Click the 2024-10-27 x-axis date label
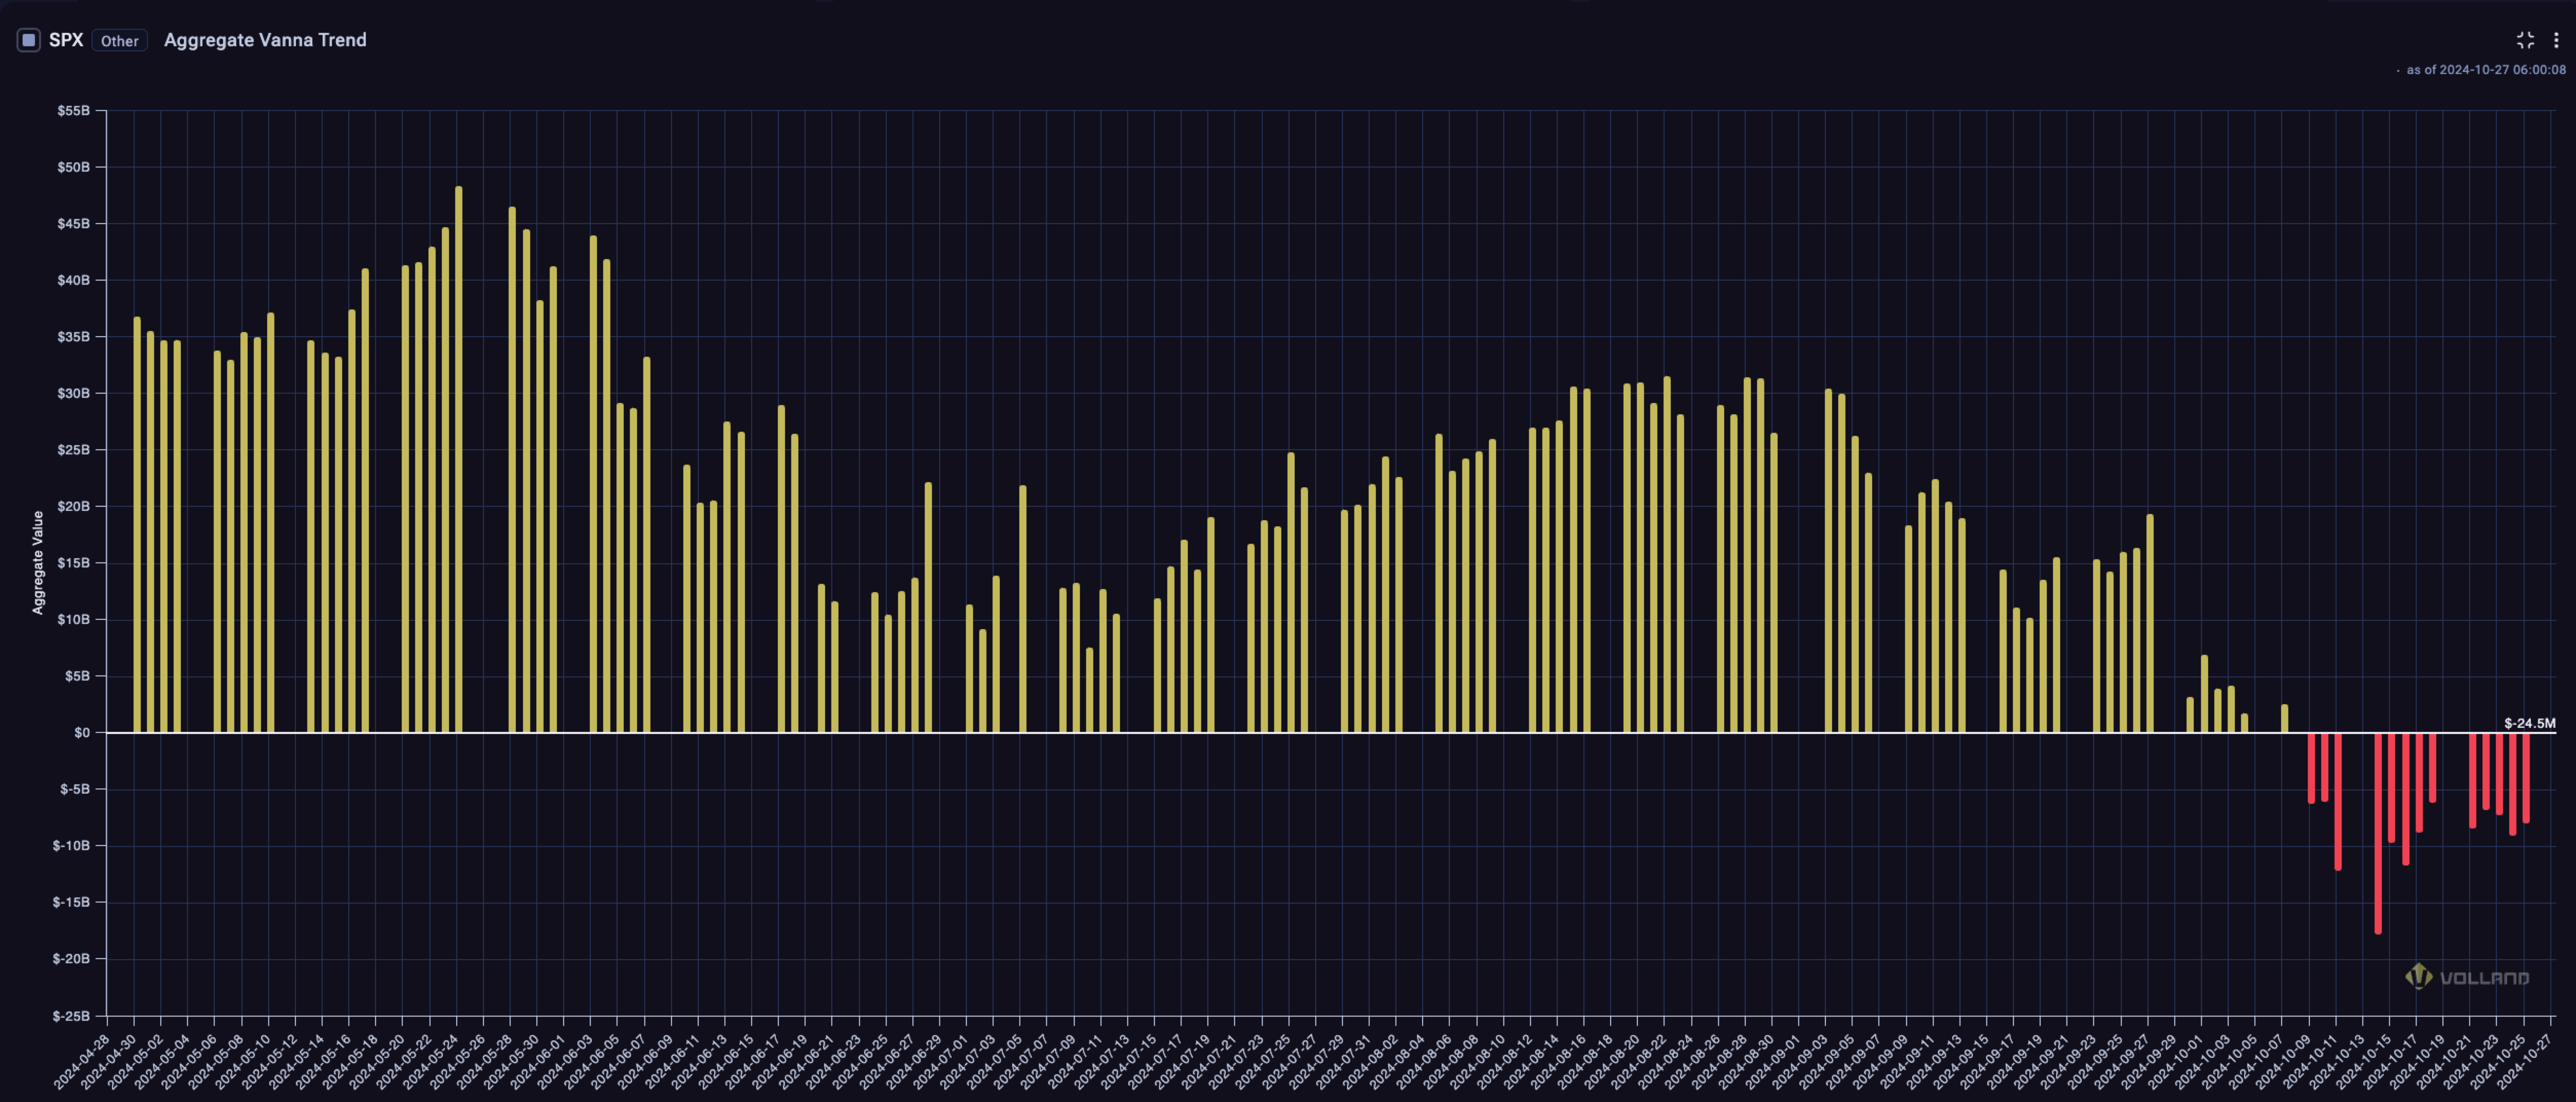Image resolution: width=2576 pixels, height=1102 pixels. pyautogui.click(x=2525, y=1062)
